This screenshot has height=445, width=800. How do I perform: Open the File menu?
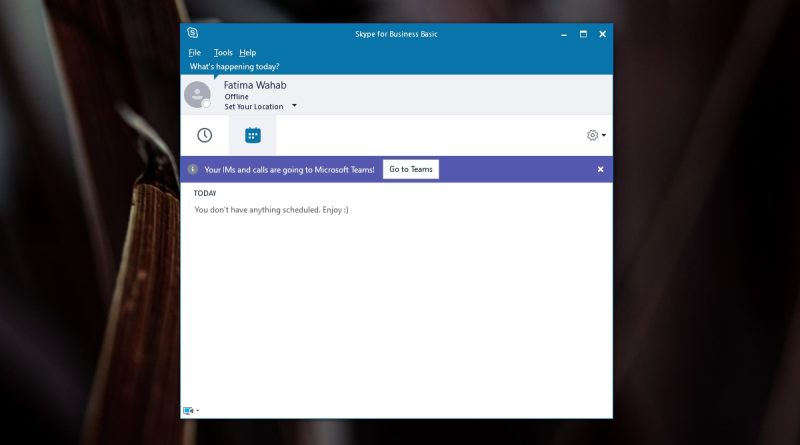point(194,53)
